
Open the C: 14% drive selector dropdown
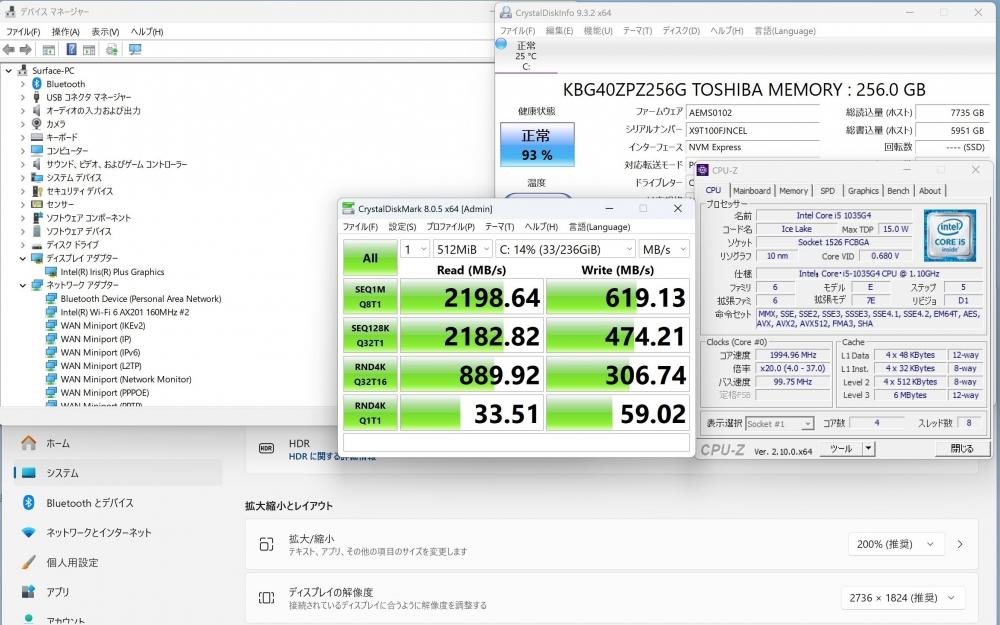[x=565, y=249]
